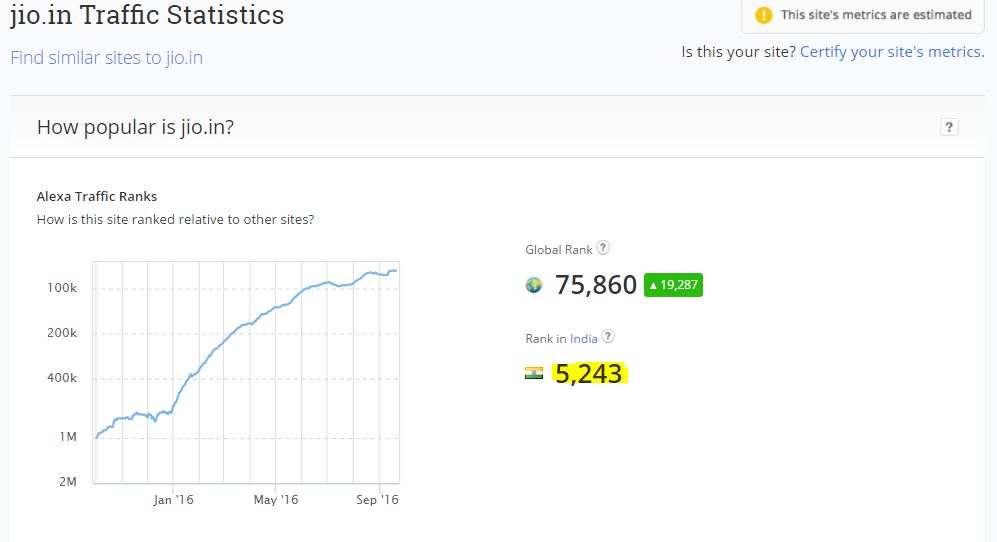This screenshot has height=542, width=997.
Task: Click the 100k rank axis label
Action: 62,288
